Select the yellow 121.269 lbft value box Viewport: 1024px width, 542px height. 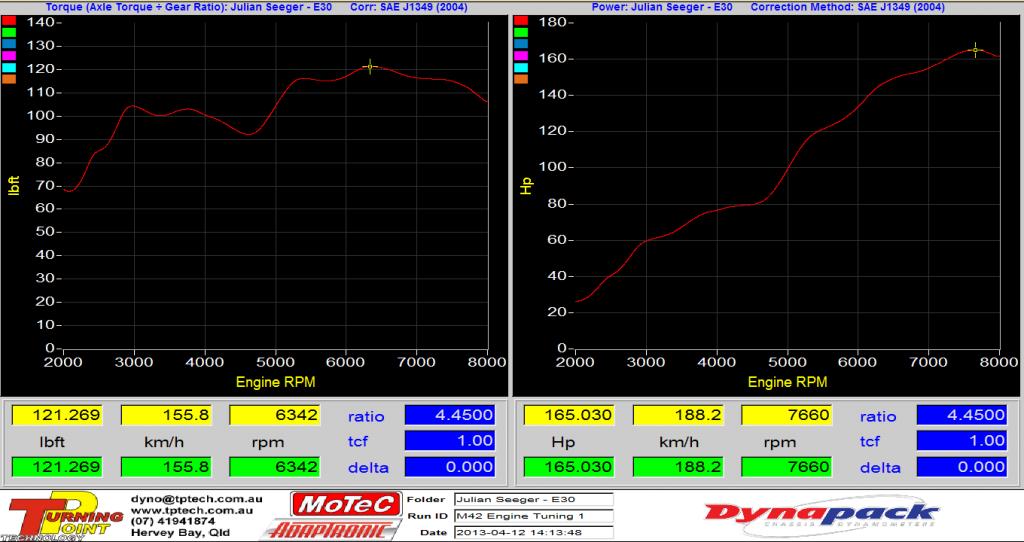pyautogui.click(x=57, y=415)
